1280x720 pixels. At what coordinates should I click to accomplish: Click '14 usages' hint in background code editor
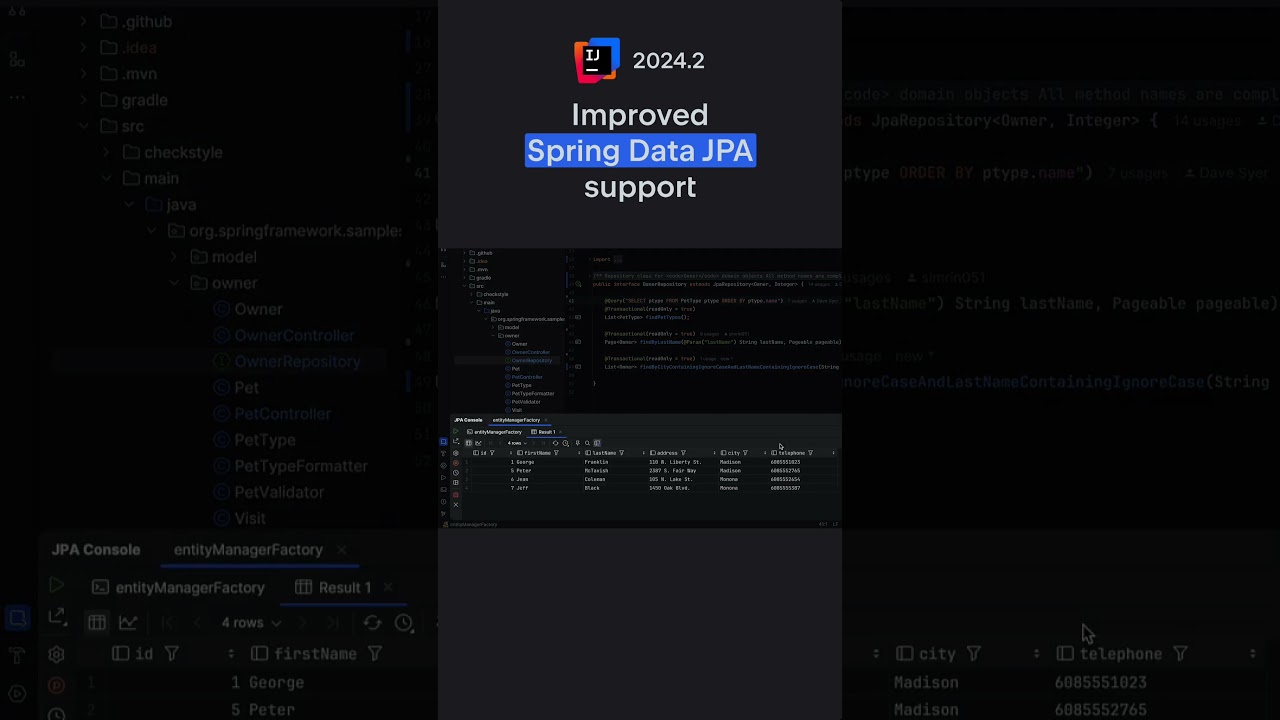[1206, 121]
